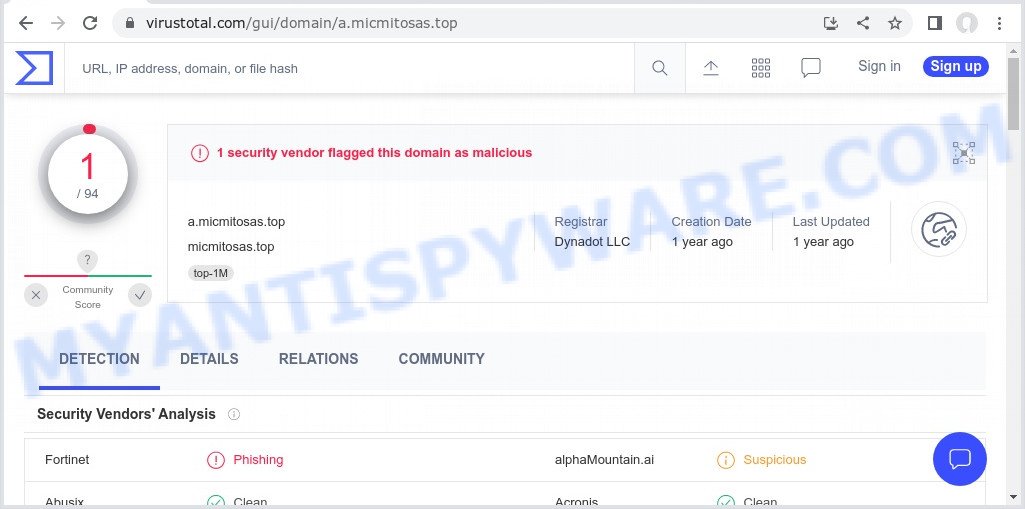The width and height of the screenshot is (1025, 509).
Task: Click Dynadot LLC registrar value
Action: coord(592,242)
